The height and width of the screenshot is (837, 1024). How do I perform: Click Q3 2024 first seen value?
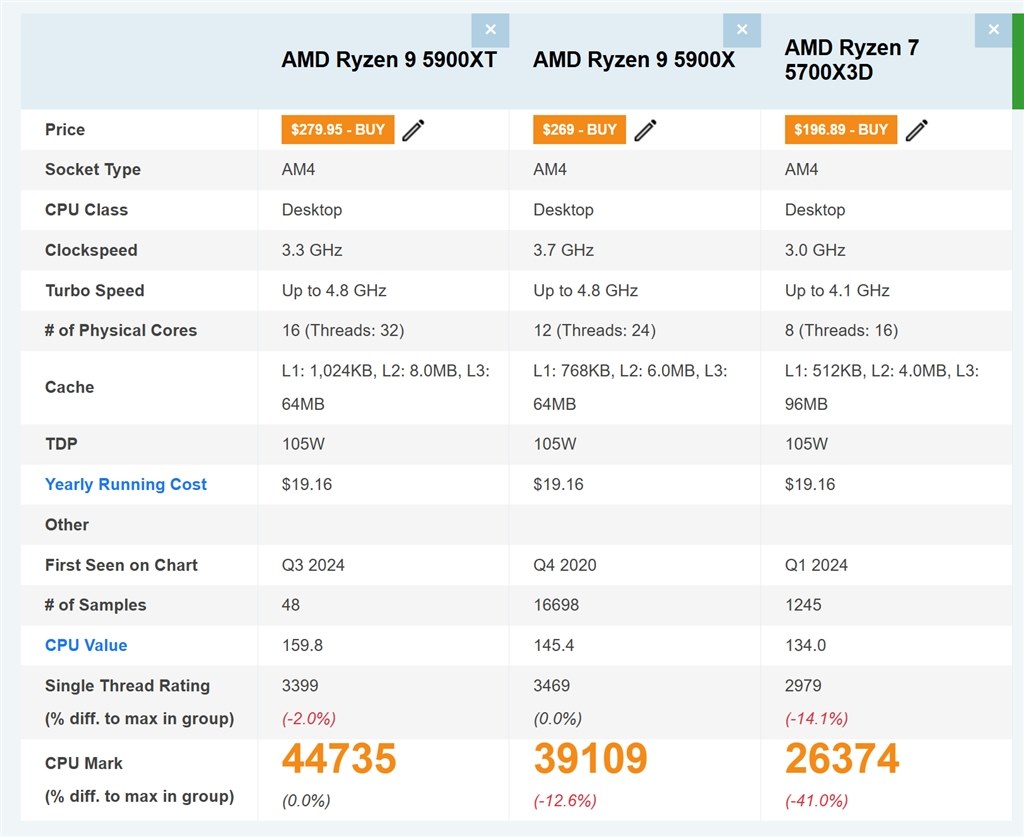click(x=313, y=565)
